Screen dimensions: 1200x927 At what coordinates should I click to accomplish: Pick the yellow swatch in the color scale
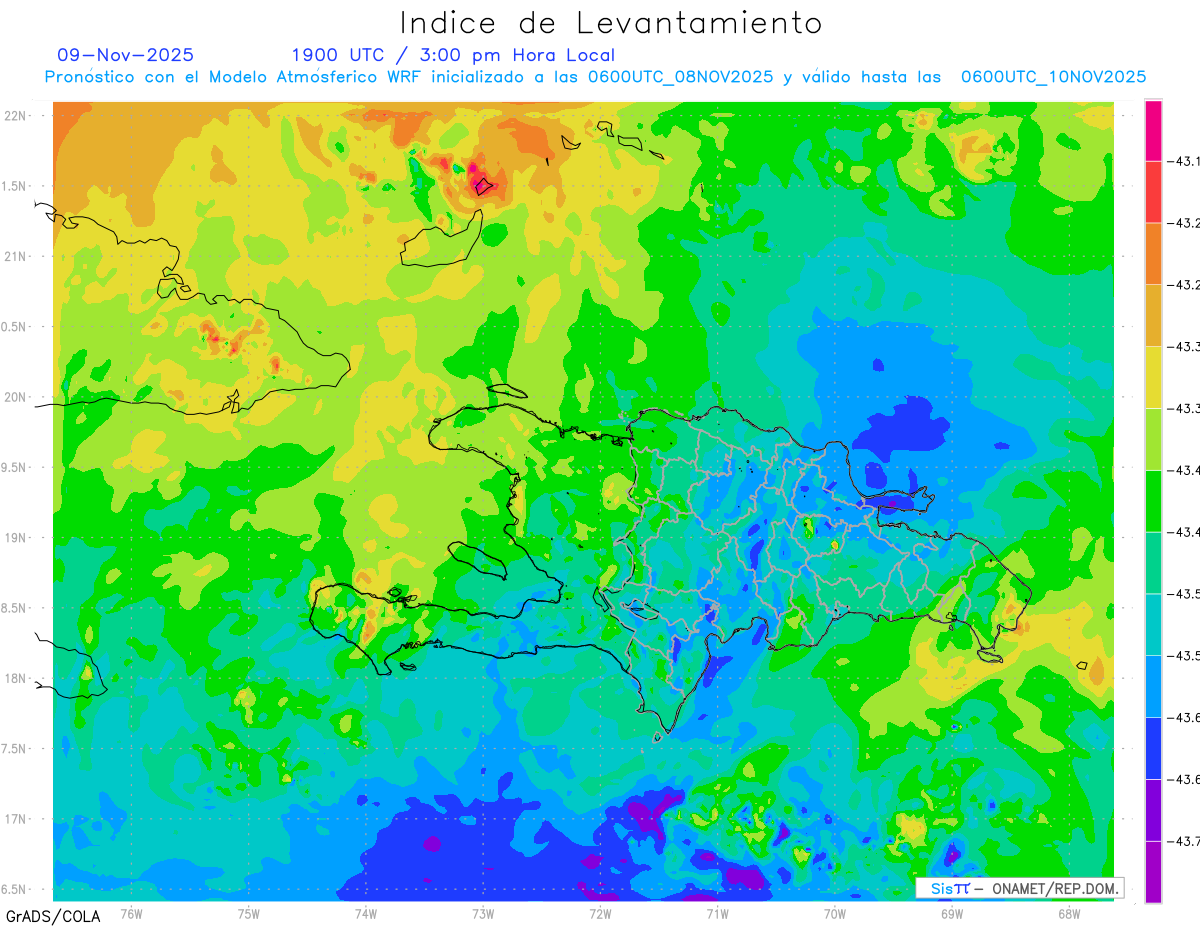[x=1153, y=377]
